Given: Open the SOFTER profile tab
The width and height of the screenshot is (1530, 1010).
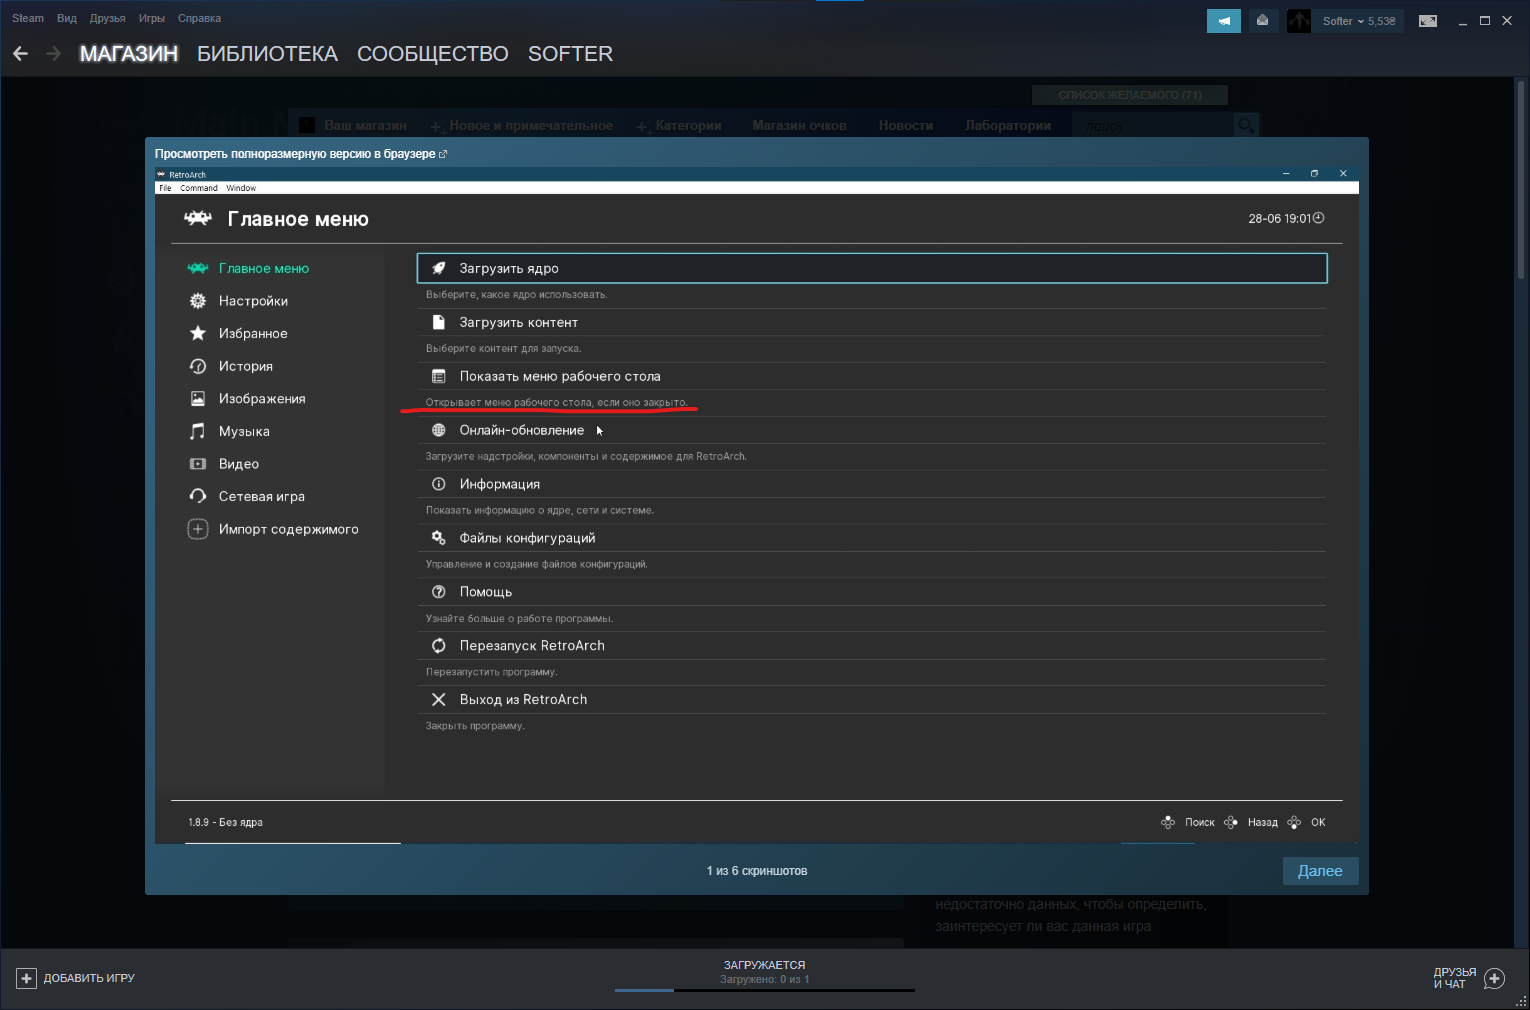Looking at the screenshot, I should click(x=570, y=54).
